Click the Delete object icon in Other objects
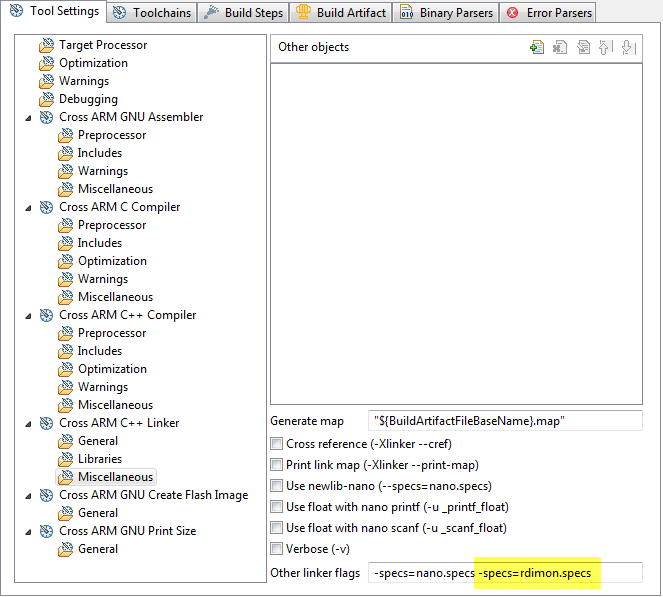The image size is (663, 597). [560, 47]
